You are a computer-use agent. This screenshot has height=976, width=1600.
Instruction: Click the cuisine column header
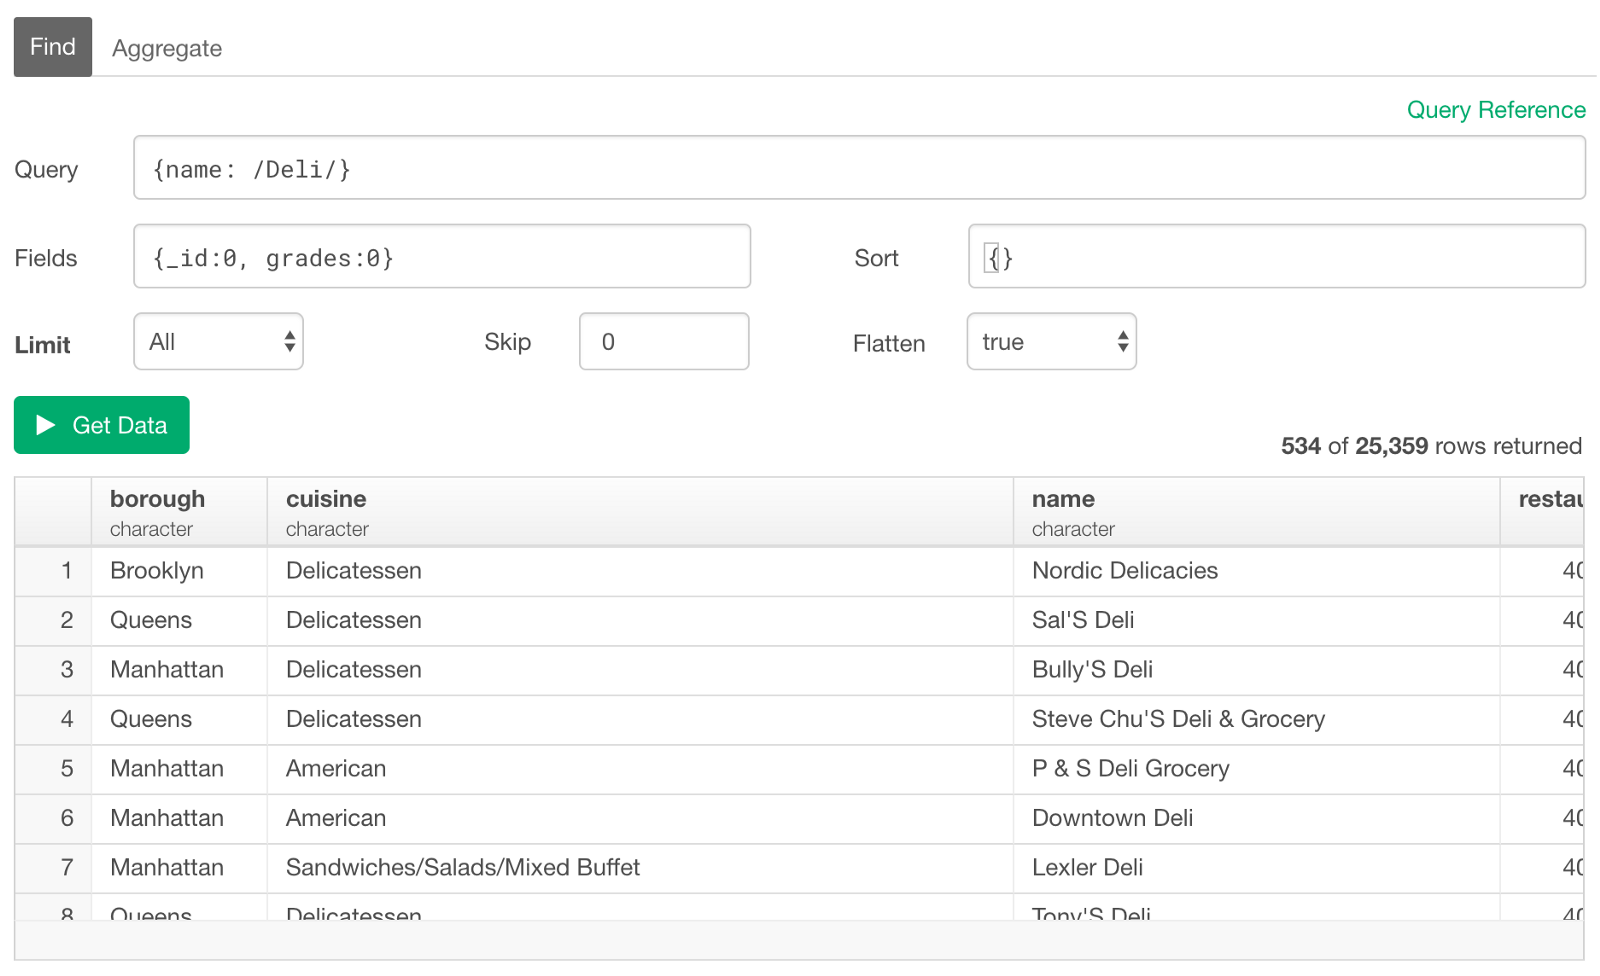[640, 512]
